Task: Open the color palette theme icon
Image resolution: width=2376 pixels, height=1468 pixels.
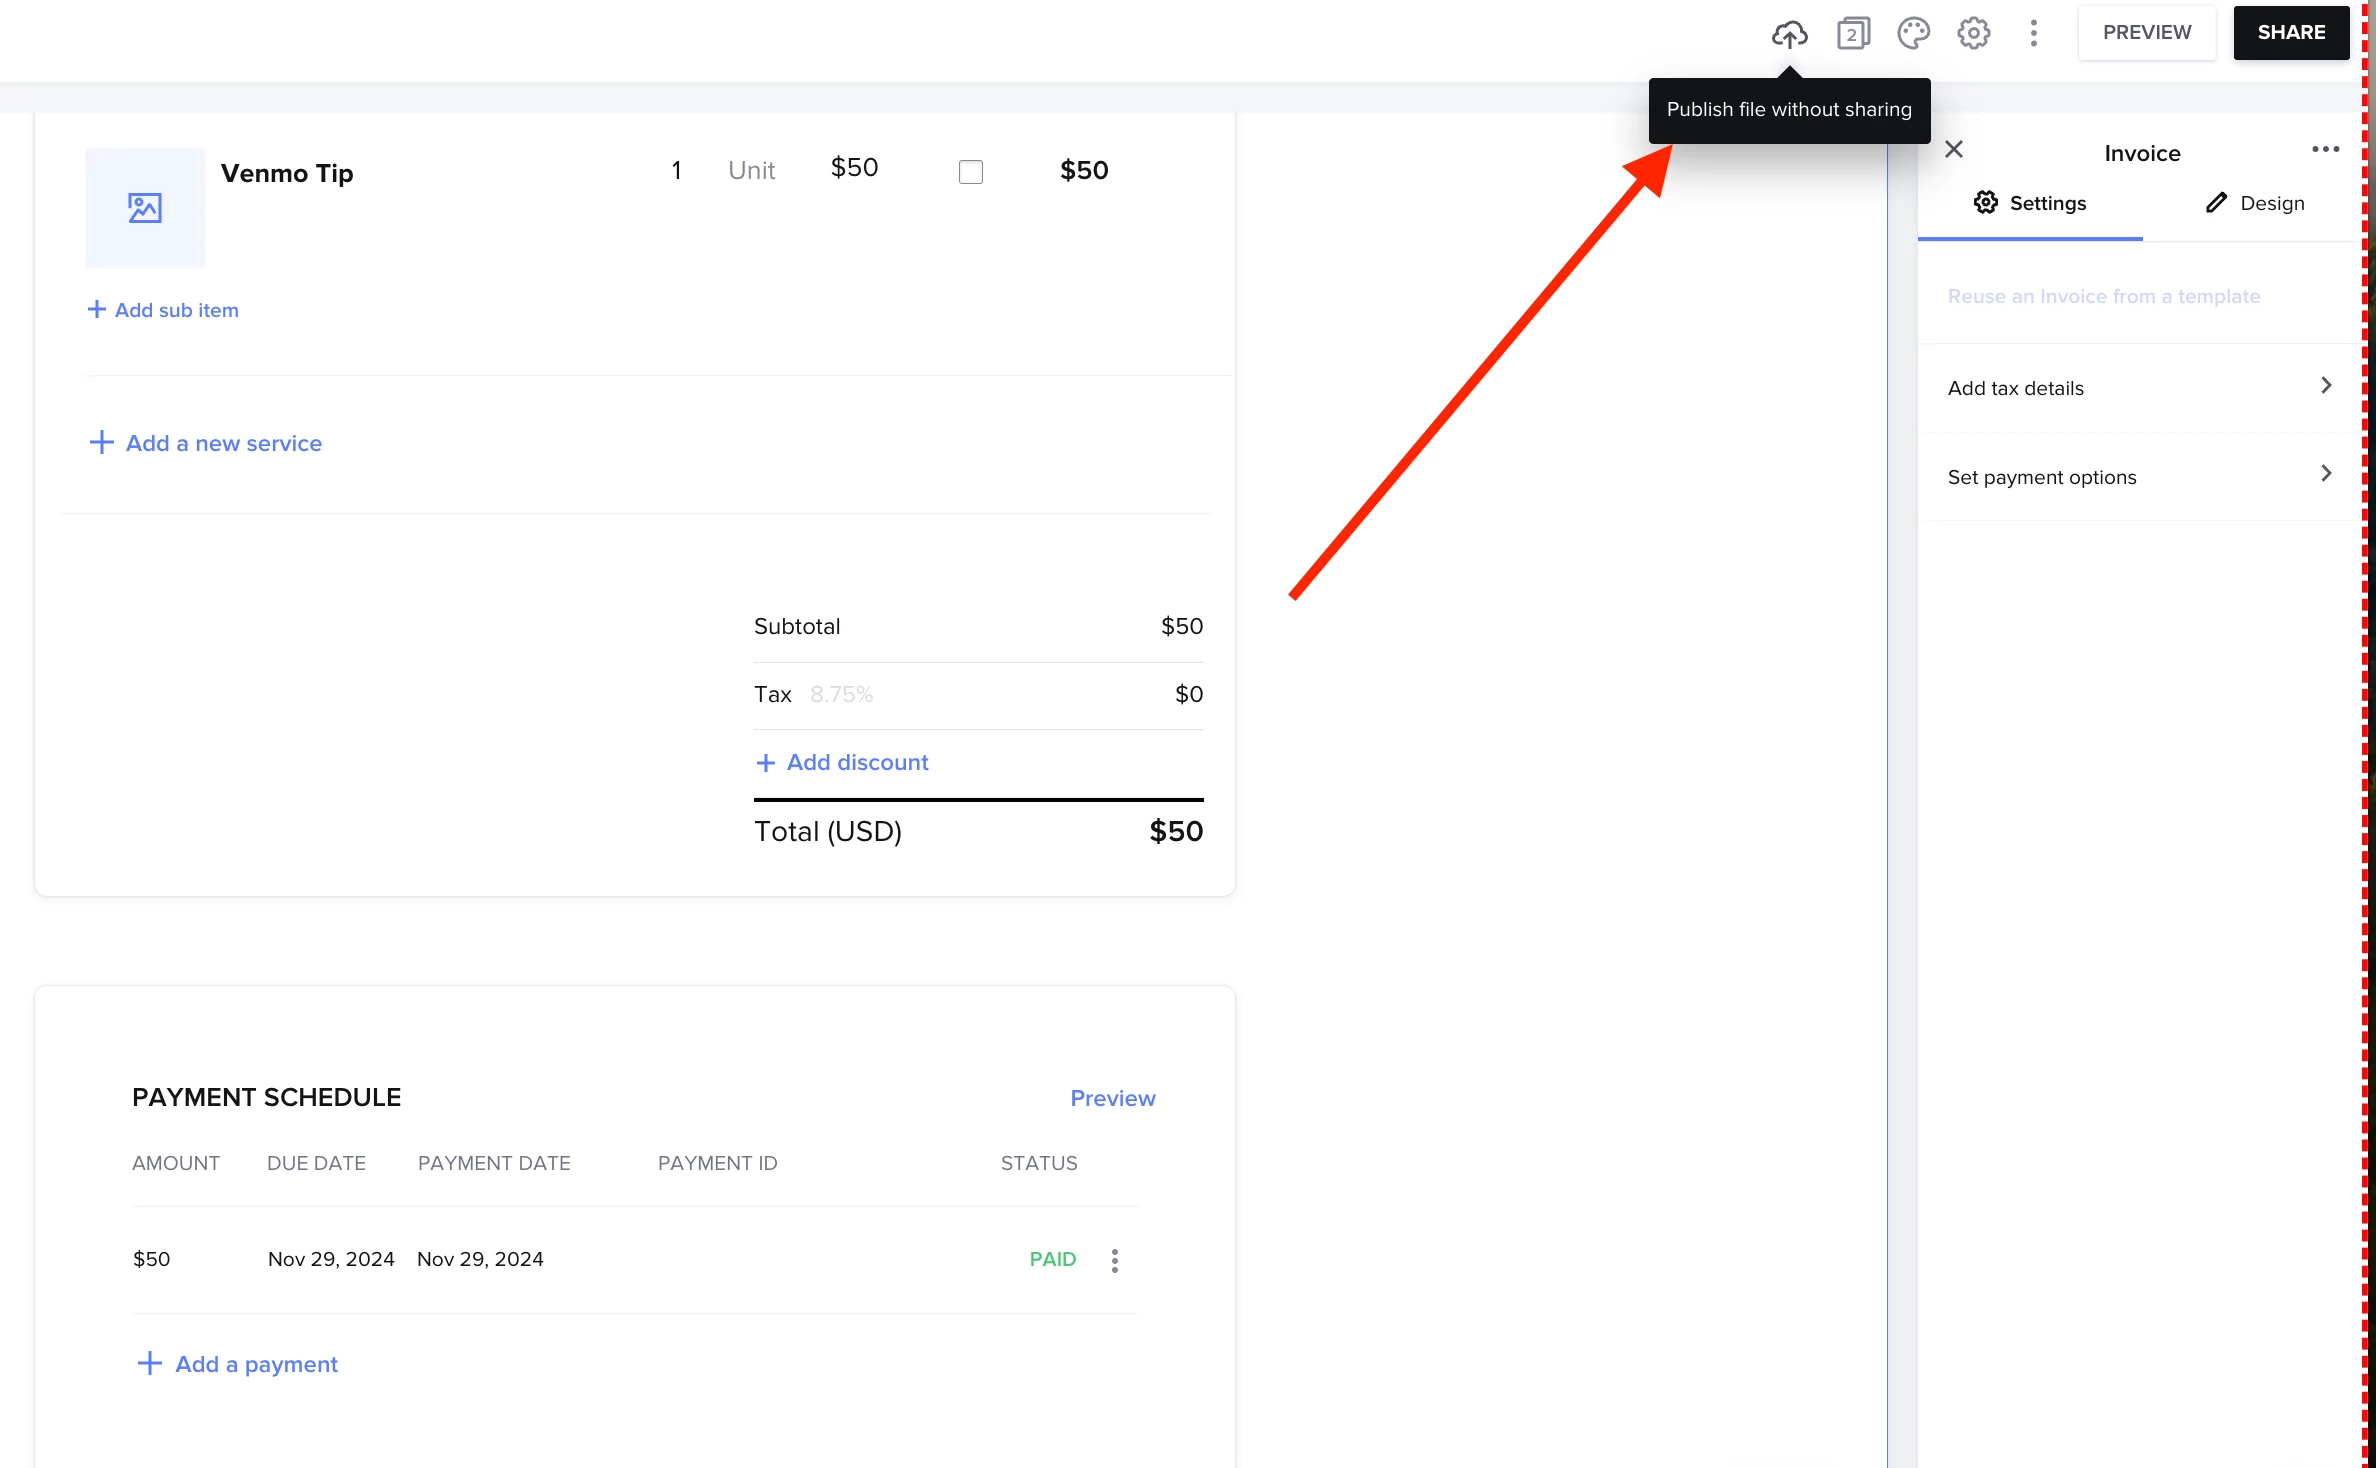Action: [x=1912, y=34]
